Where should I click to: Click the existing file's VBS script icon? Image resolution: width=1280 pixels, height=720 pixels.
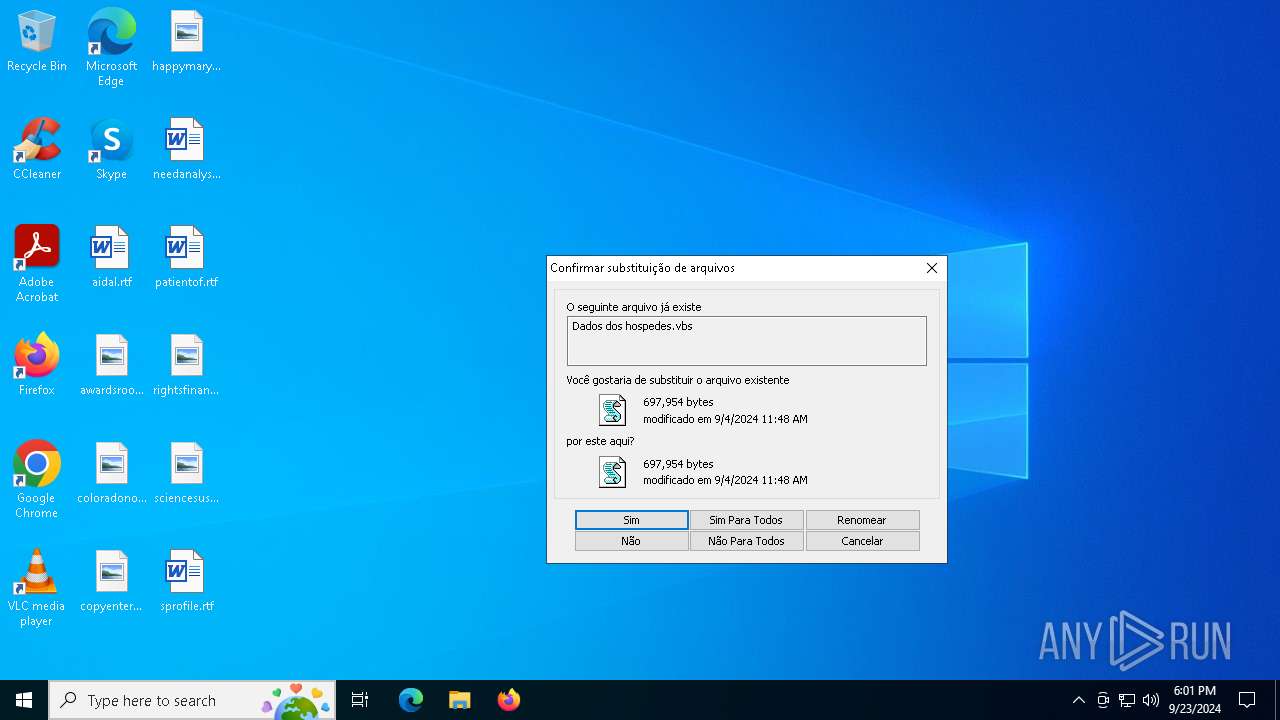coord(612,410)
